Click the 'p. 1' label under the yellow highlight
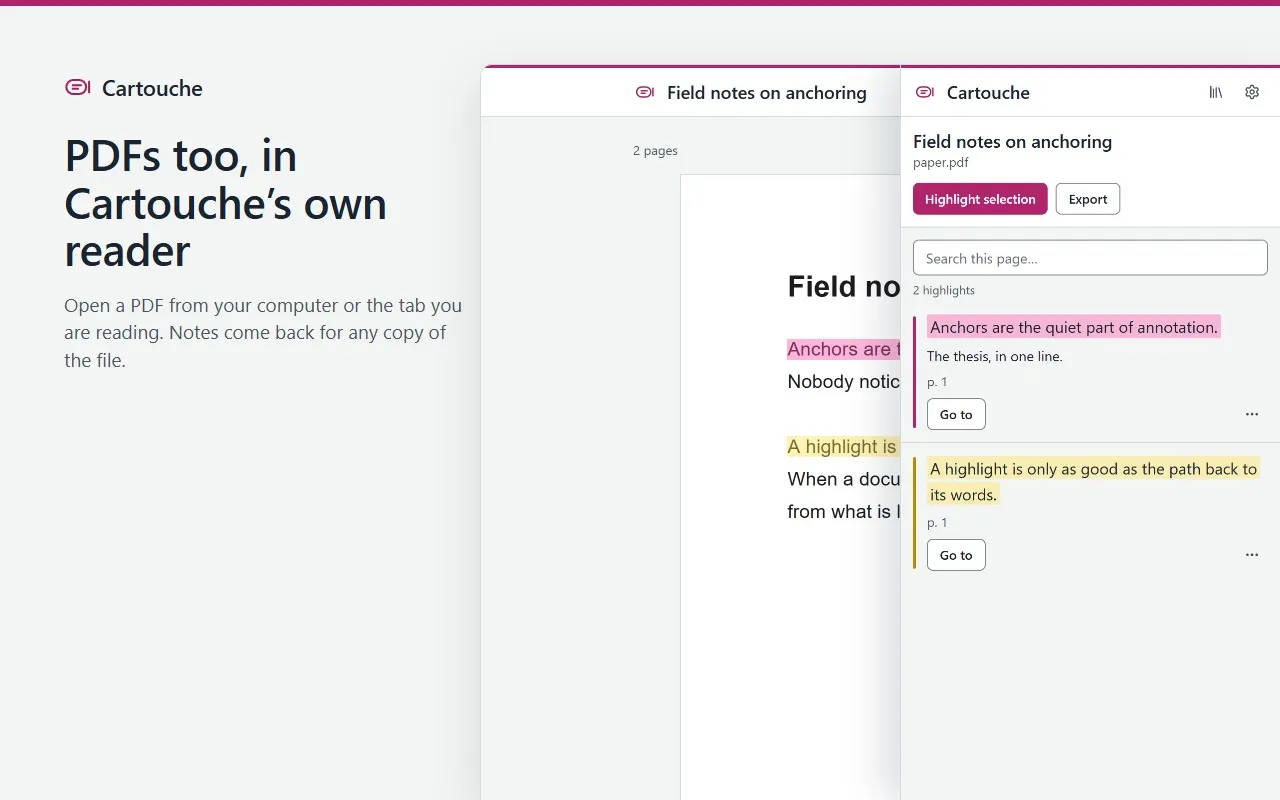 pos(937,523)
